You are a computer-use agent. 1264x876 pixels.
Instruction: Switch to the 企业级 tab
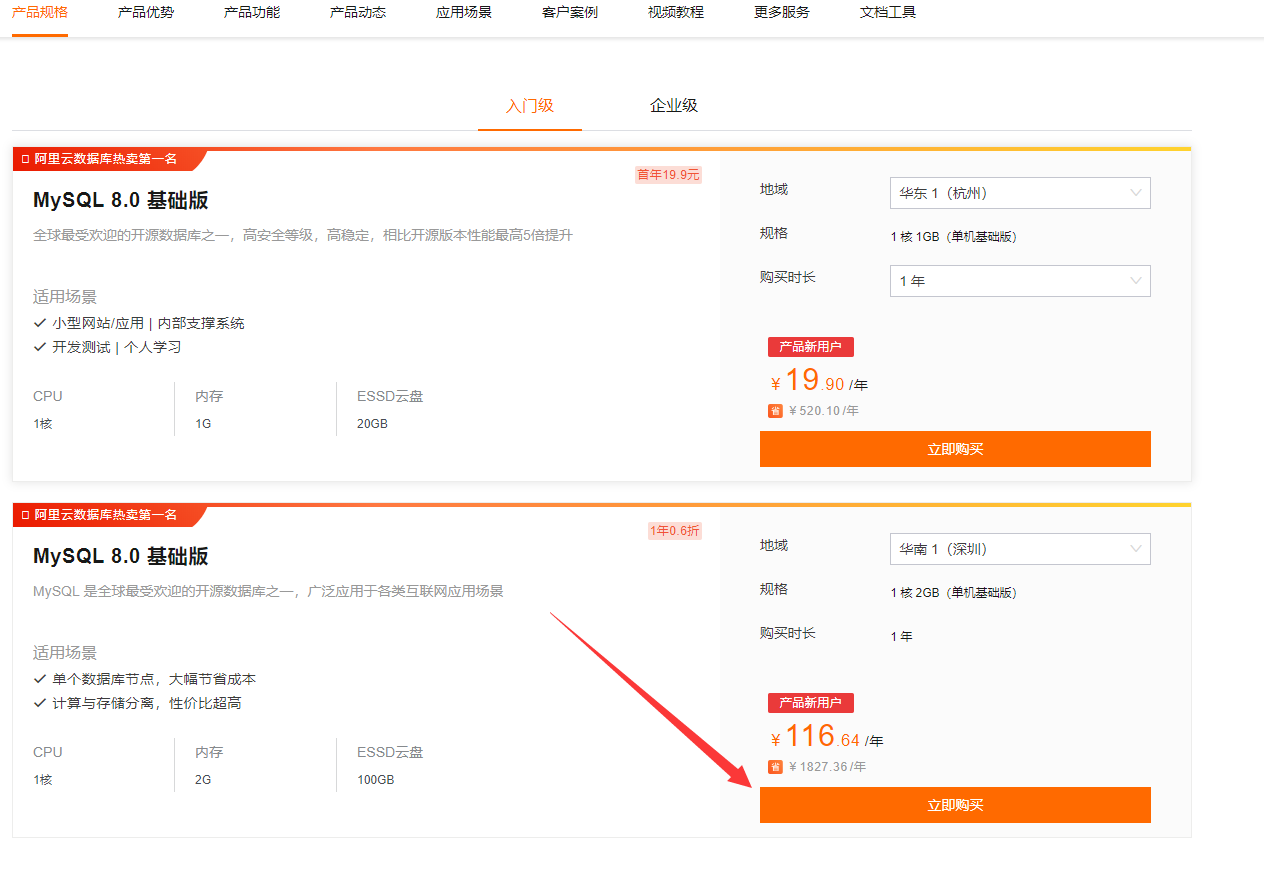[673, 105]
